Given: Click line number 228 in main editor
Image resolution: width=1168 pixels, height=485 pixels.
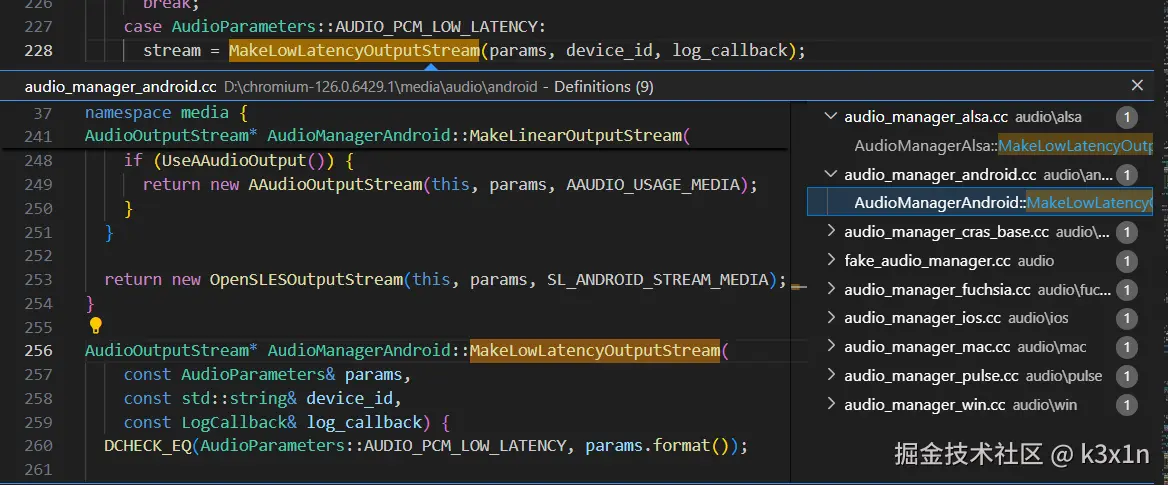Looking at the screenshot, I should tap(39, 51).
